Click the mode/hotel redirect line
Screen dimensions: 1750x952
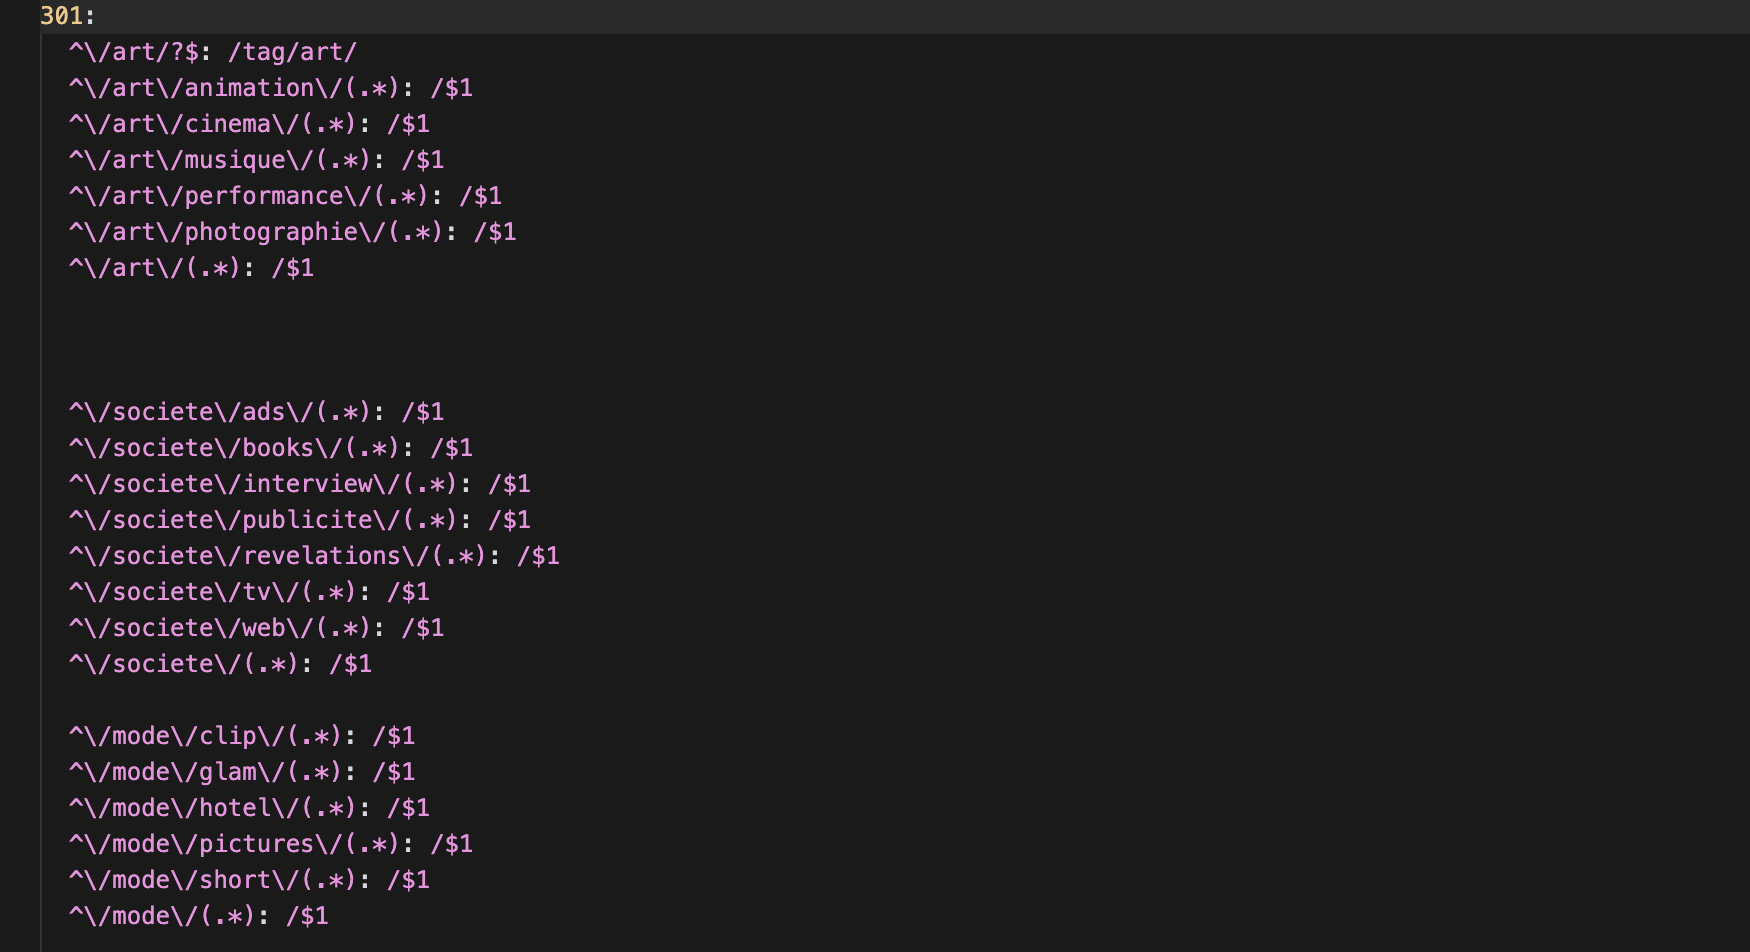pos(248,808)
